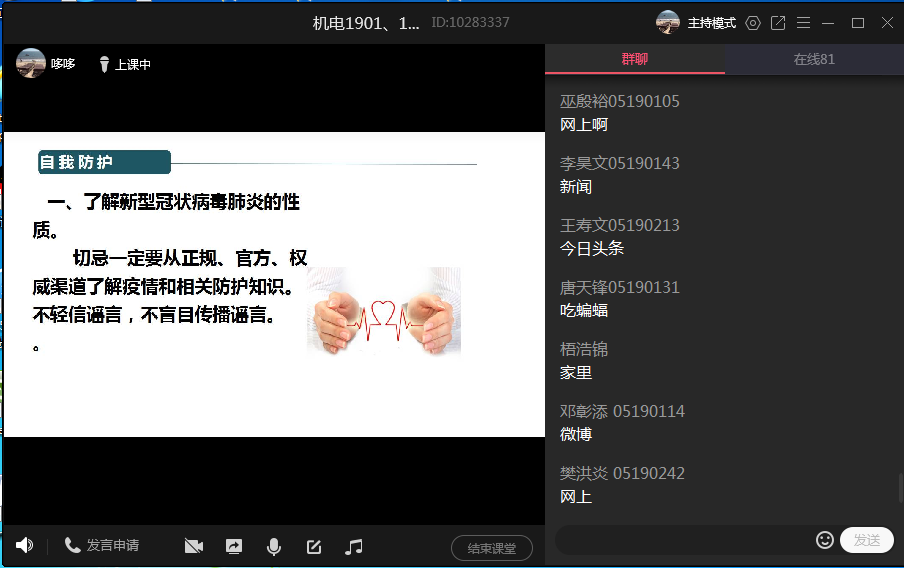Open the whiteboard edit tool icon
Viewport: 904px width, 568px height.
click(314, 546)
